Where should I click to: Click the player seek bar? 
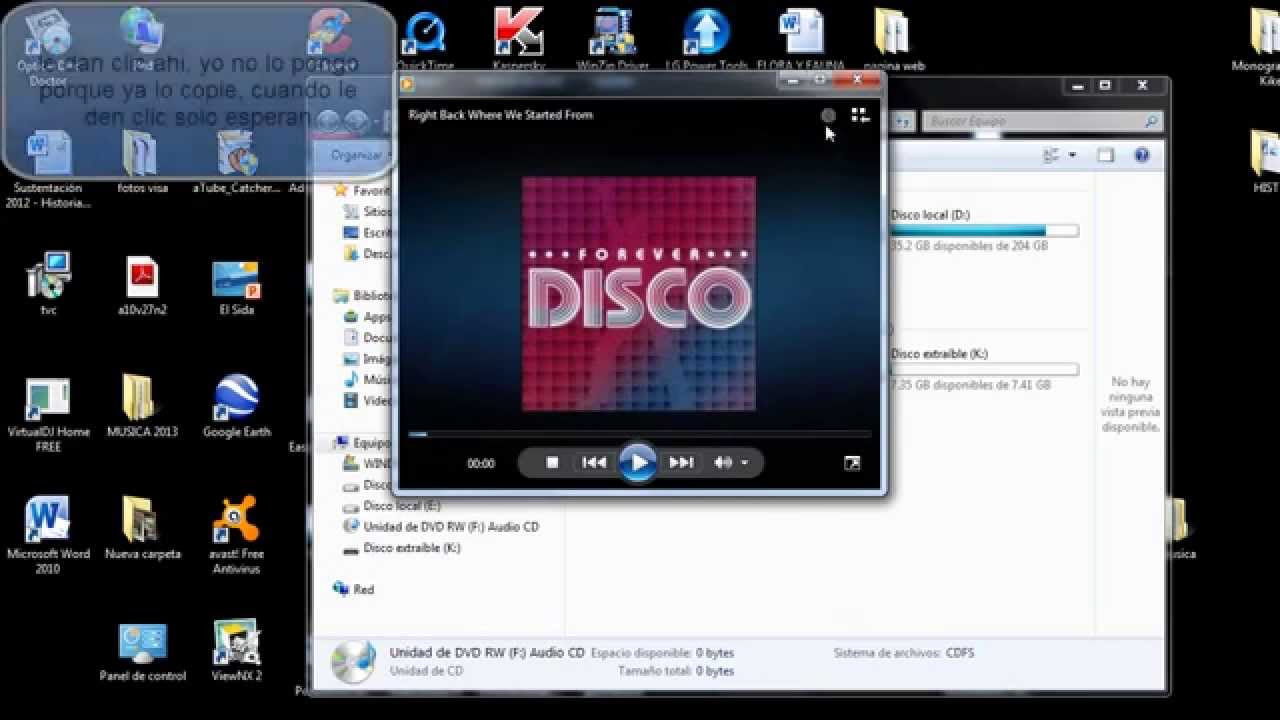coord(639,434)
